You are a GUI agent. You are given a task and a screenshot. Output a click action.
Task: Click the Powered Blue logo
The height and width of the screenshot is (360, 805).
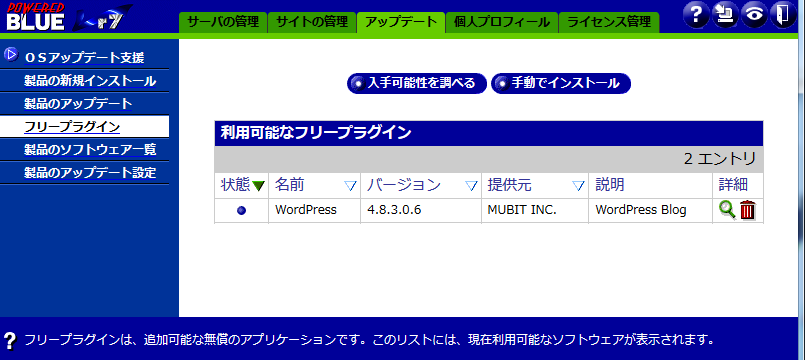click(35, 16)
